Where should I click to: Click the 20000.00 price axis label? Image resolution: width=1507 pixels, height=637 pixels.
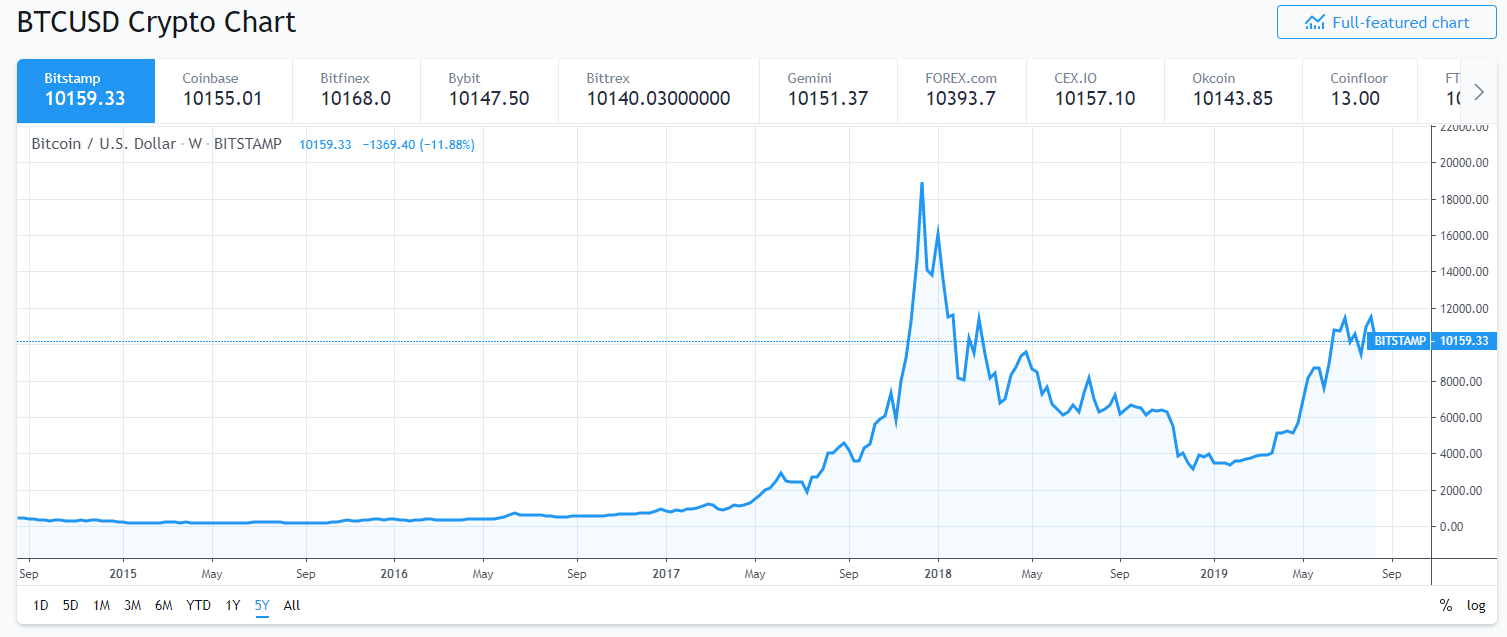point(1464,163)
